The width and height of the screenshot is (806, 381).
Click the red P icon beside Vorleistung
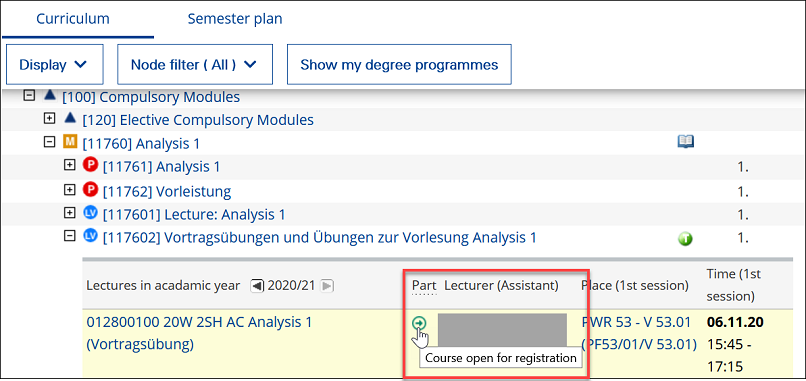click(89, 190)
